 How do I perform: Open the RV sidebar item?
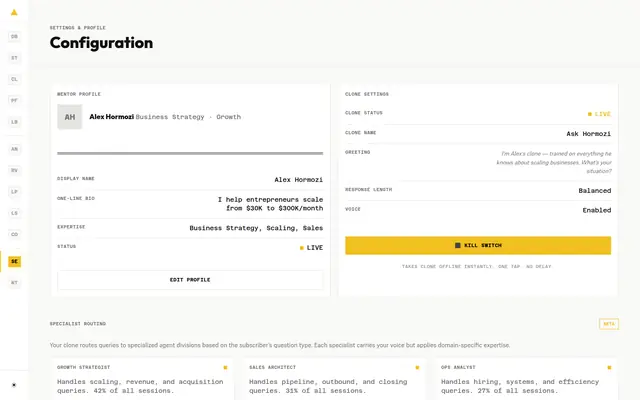14,170
